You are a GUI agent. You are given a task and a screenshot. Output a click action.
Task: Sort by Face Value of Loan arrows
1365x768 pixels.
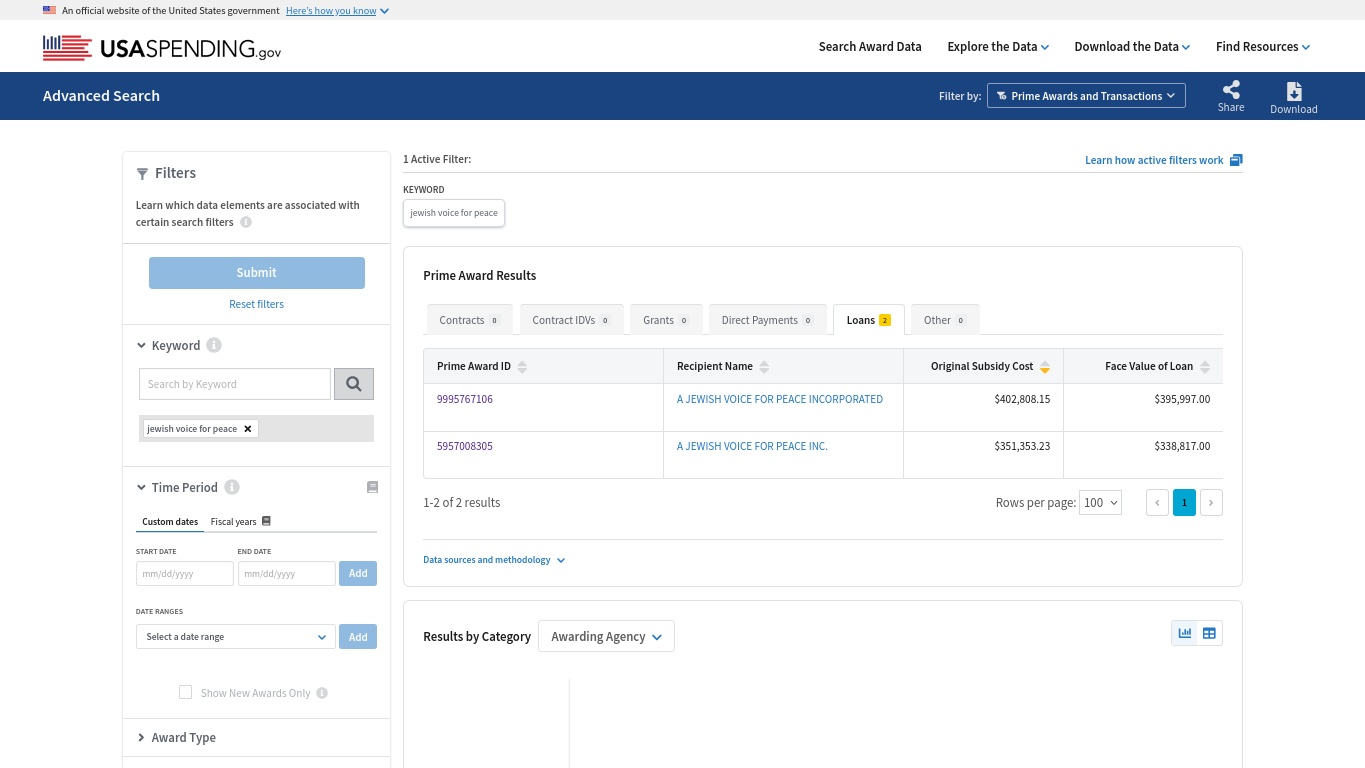[1204, 367]
